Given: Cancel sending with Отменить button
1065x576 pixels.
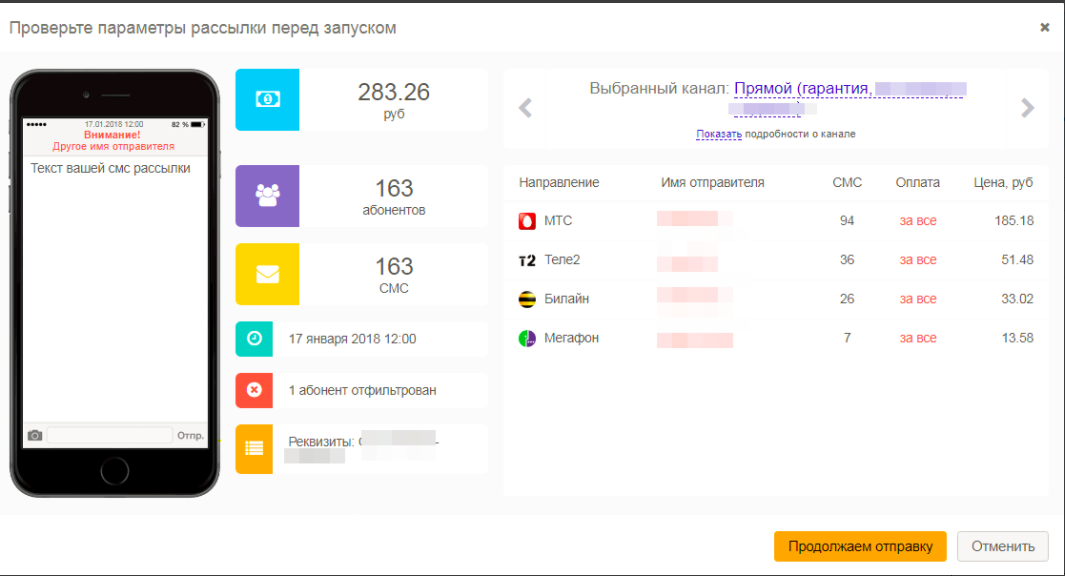Looking at the screenshot, I should [x=1003, y=546].
